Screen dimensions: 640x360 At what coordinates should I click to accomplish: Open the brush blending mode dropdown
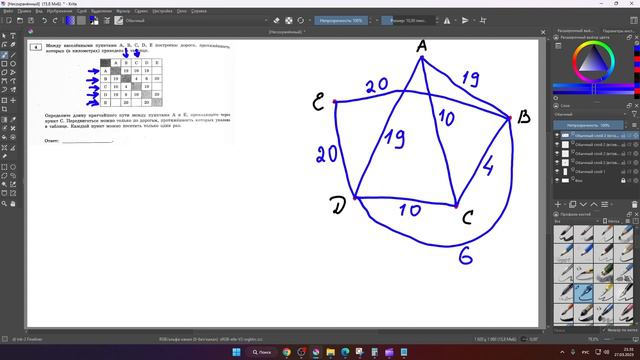pos(197,20)
